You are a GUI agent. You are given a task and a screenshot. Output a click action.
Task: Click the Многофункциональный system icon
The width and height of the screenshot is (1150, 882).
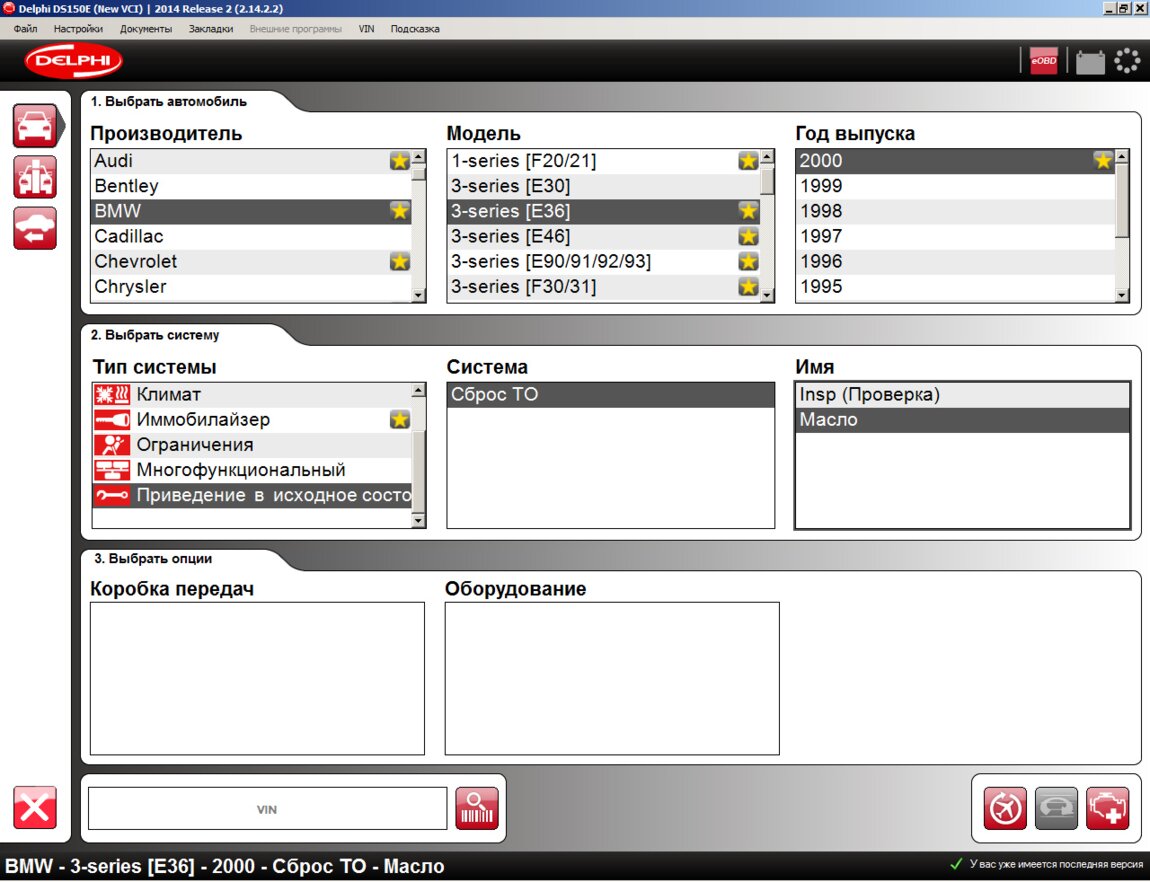[112, 470]
